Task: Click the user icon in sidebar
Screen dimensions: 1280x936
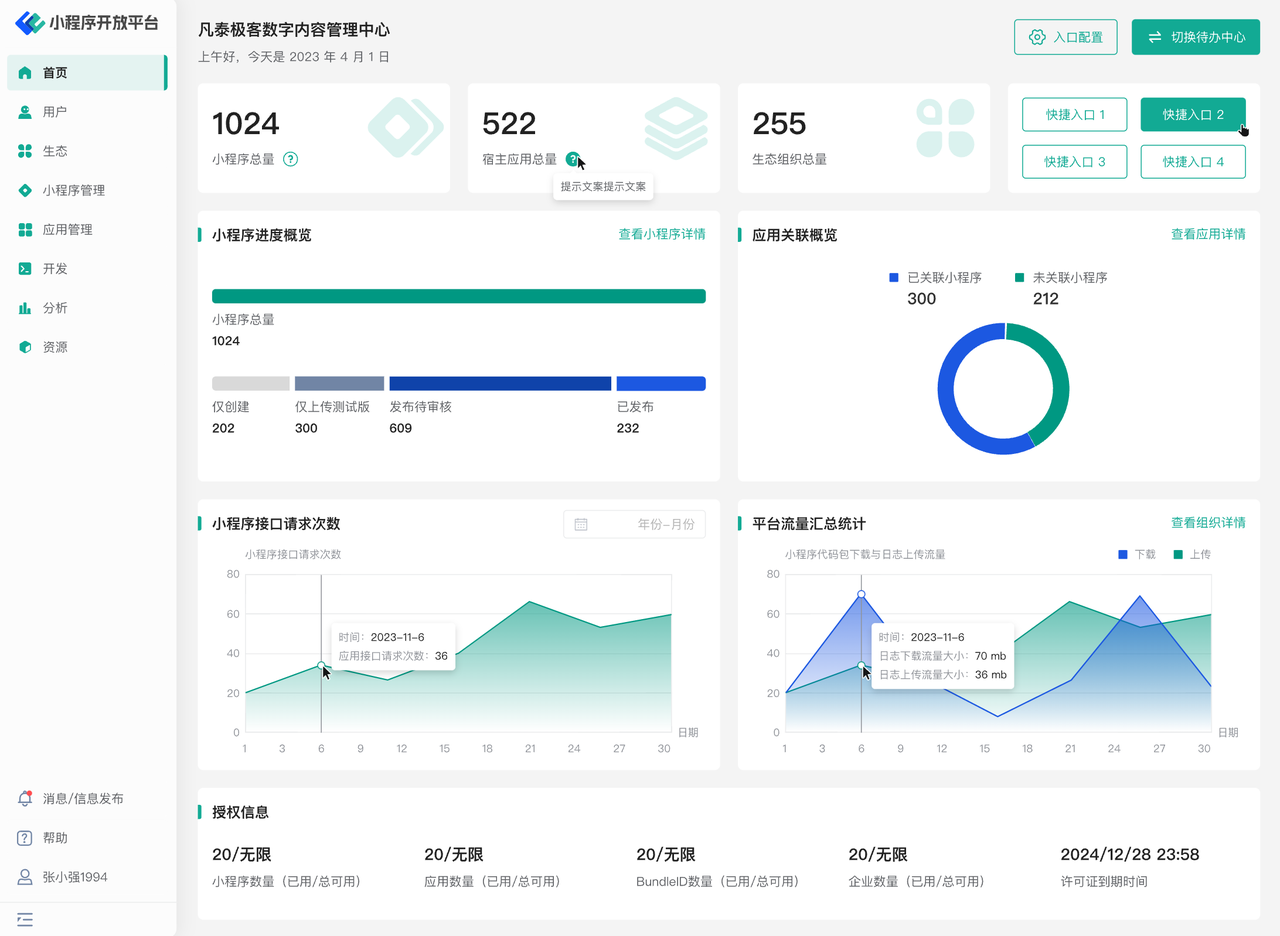Action: coord(25,112)
